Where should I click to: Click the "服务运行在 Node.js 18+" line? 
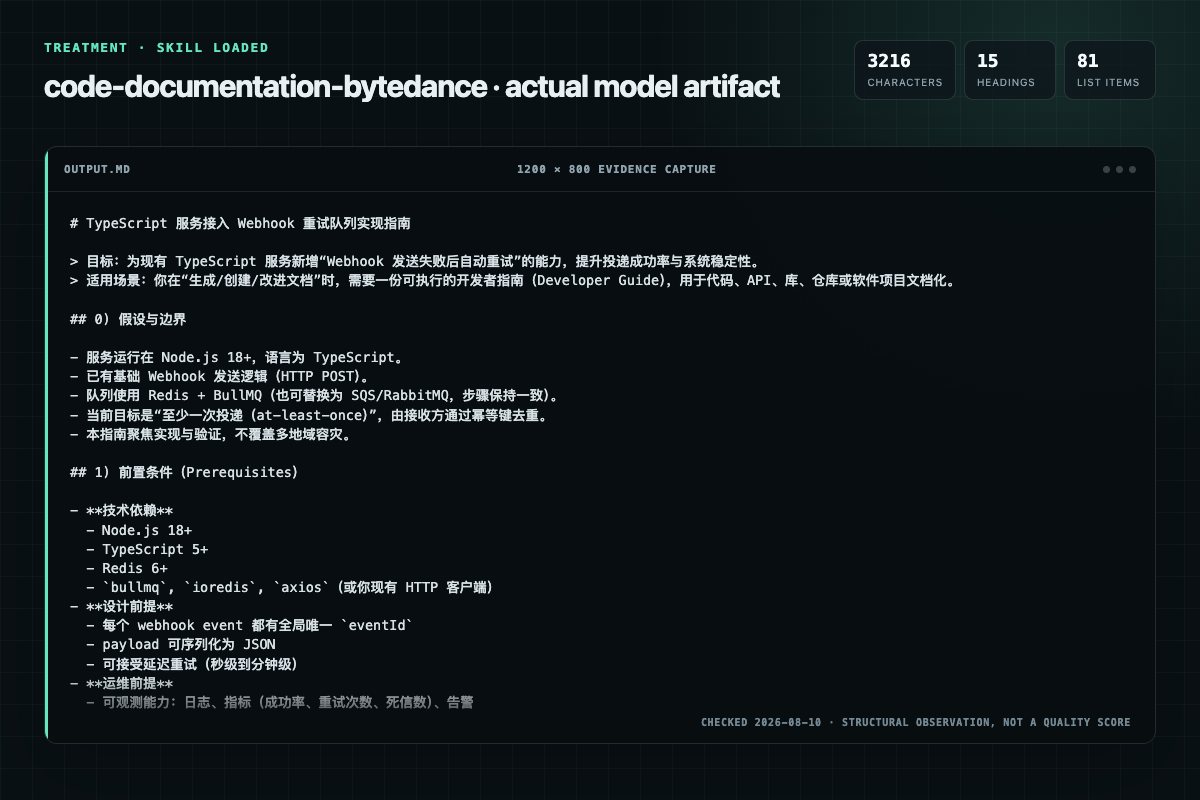(x=236, y=357)
